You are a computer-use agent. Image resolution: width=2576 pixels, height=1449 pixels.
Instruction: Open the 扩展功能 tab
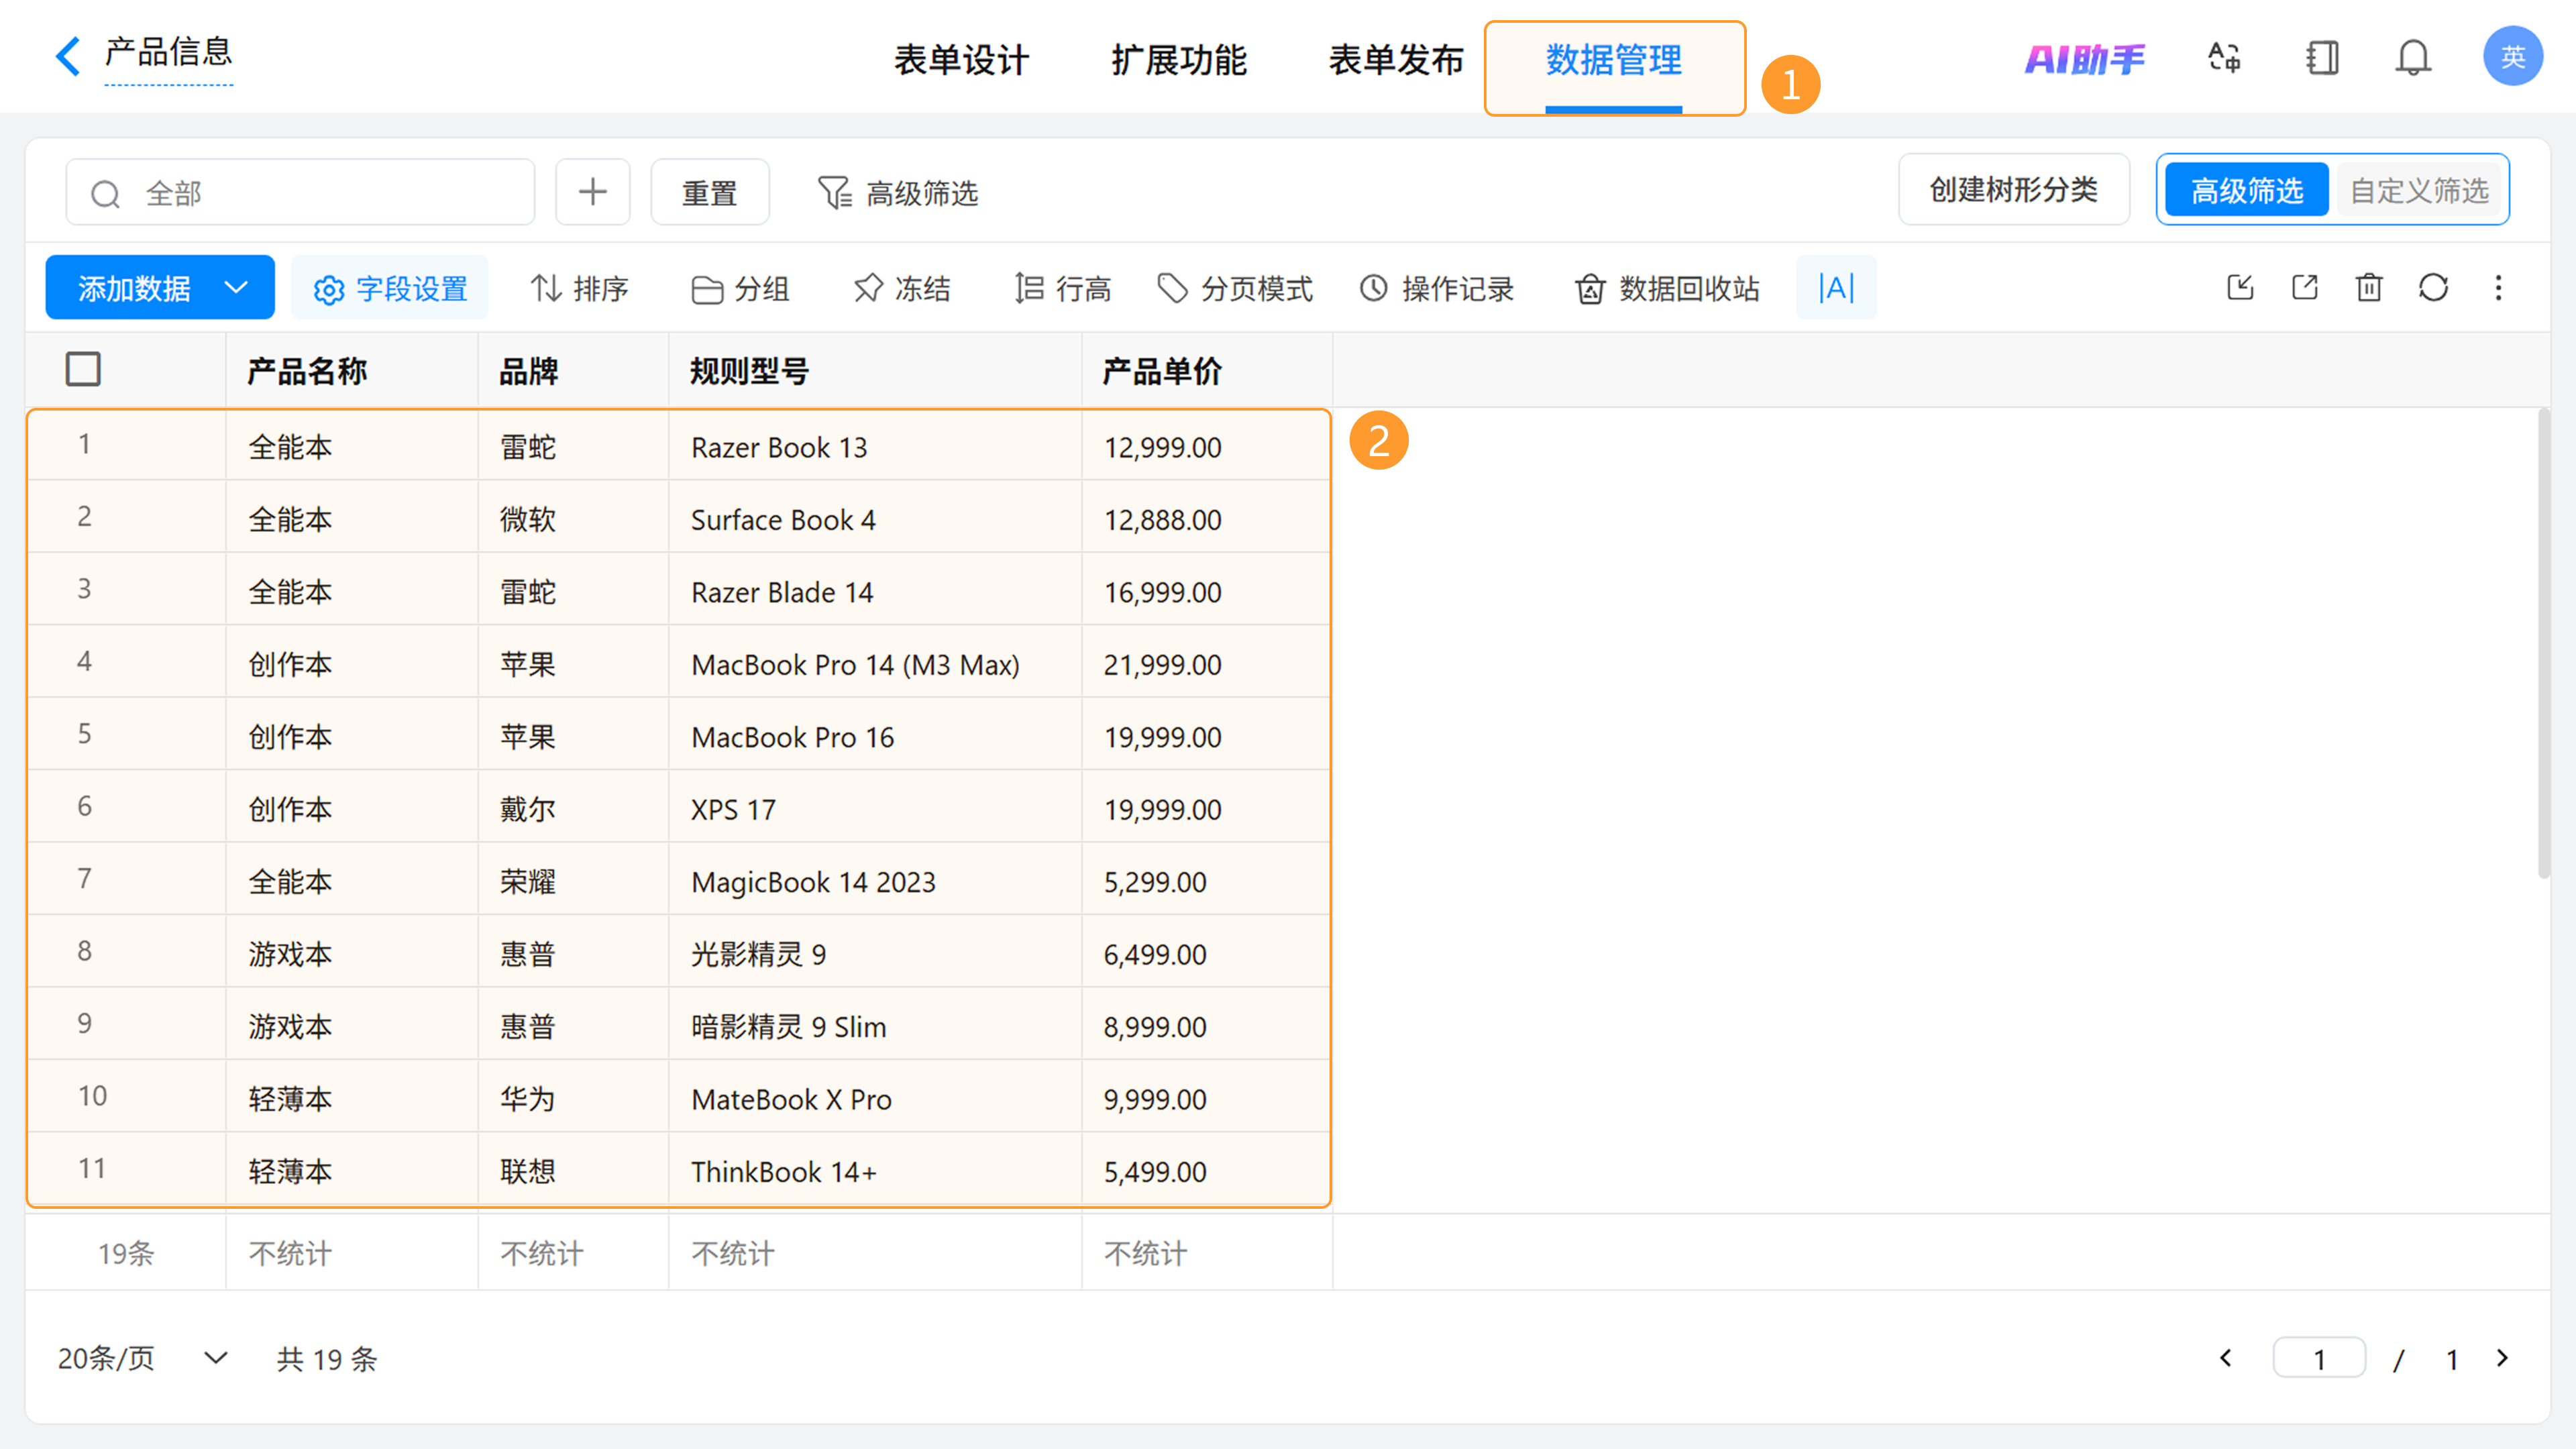1178,60
